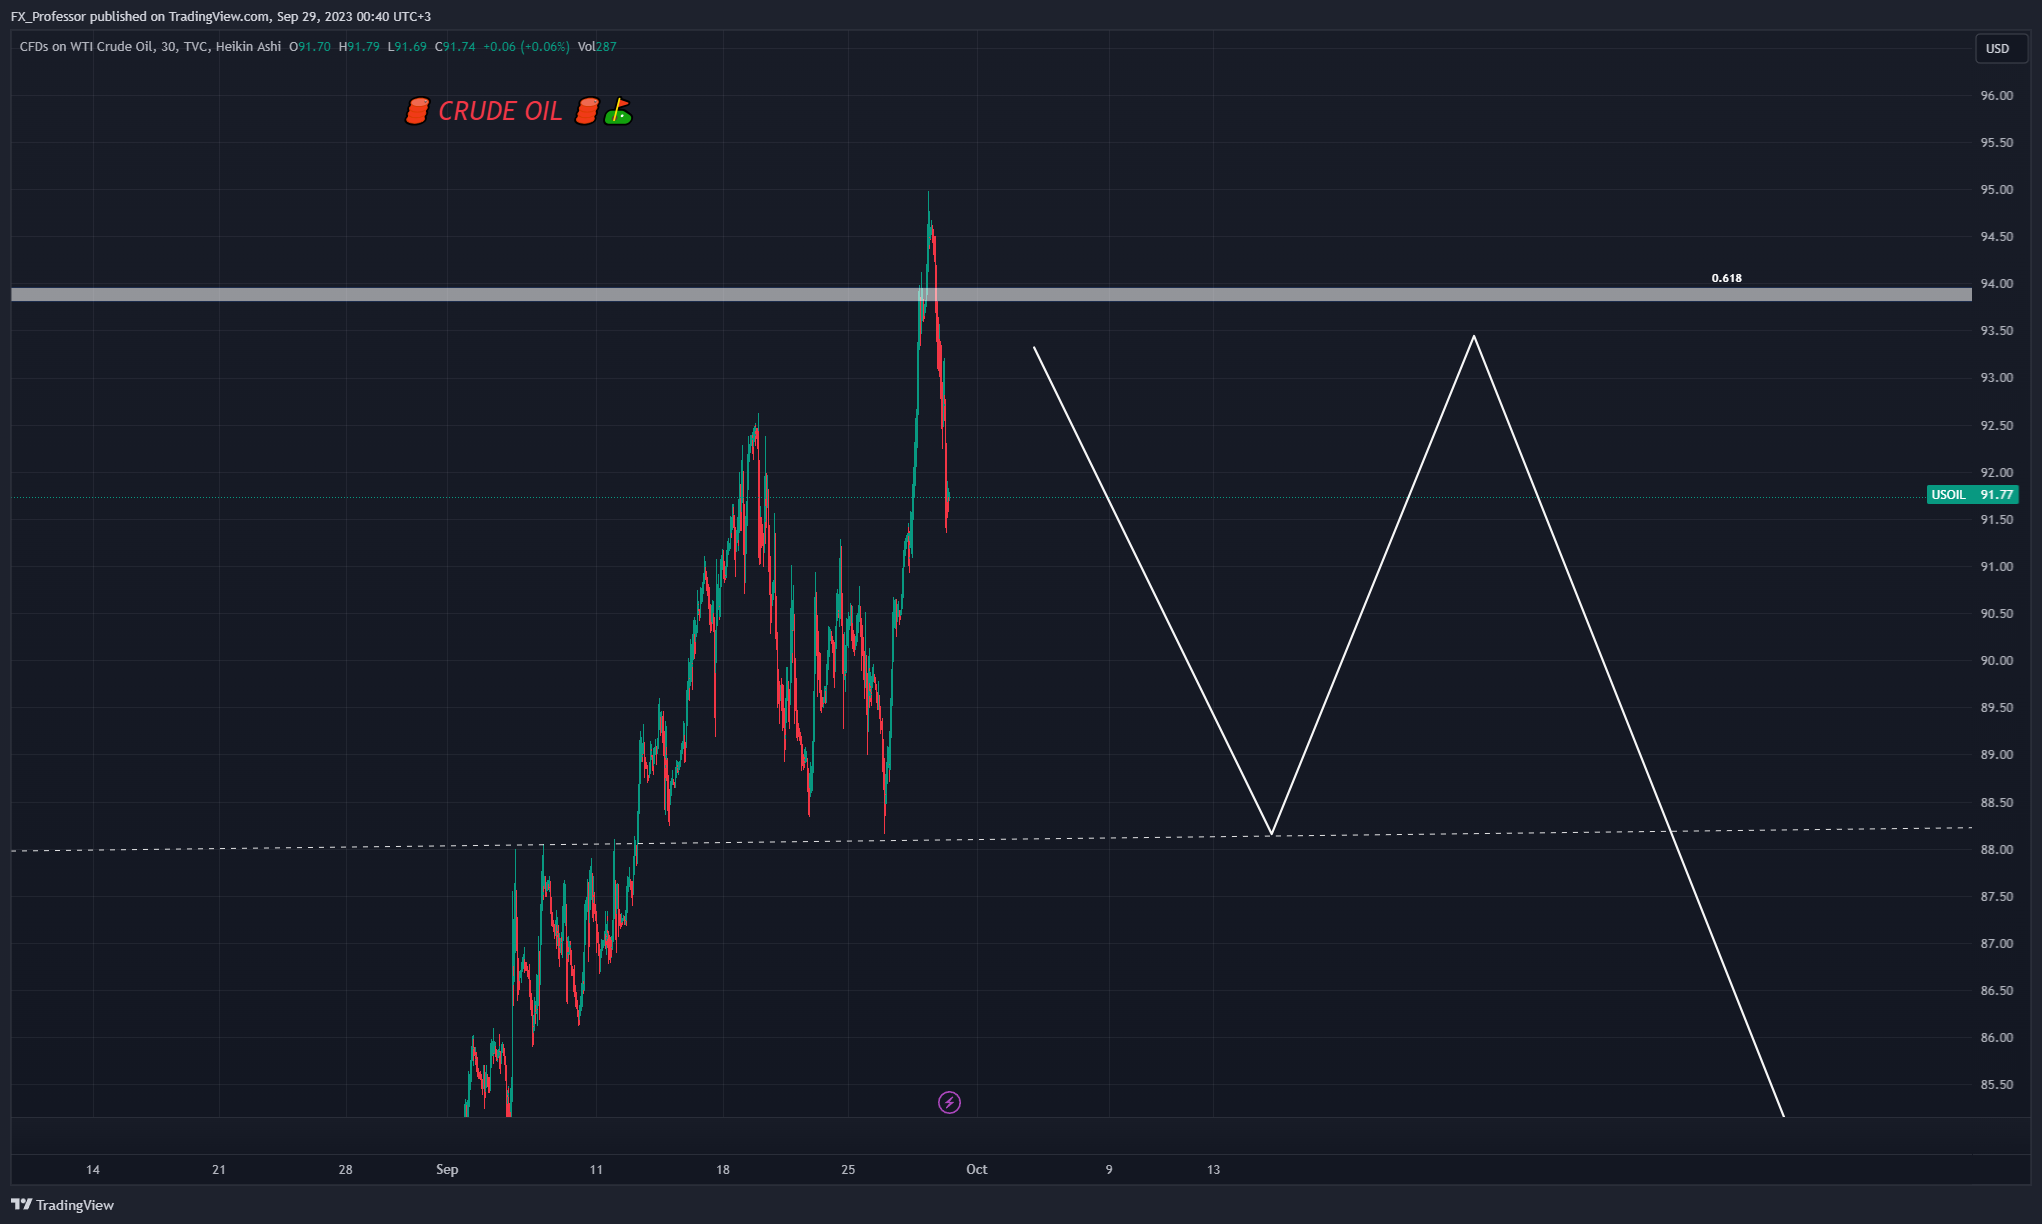Click the 96.00 price axis label

1996,96
